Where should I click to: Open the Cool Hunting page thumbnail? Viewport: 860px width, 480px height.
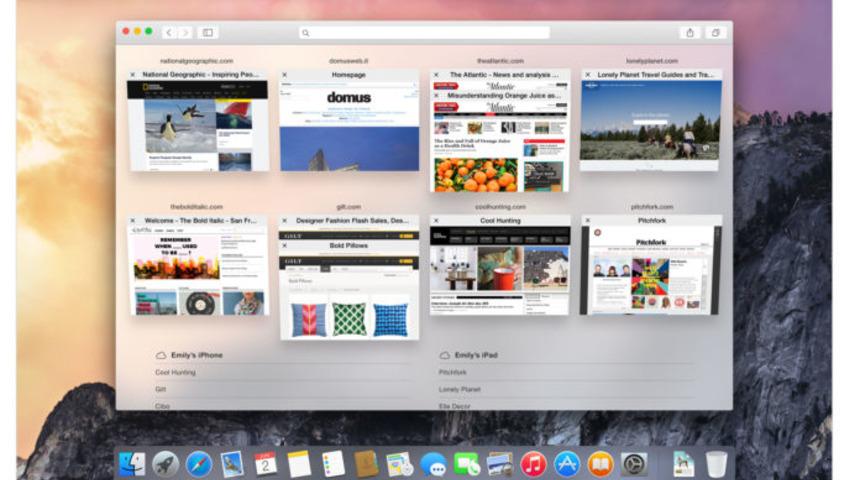coord(500,270)
